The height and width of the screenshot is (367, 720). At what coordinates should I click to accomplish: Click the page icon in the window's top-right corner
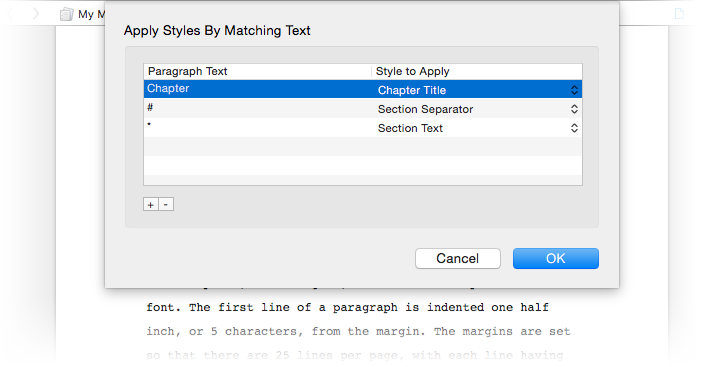click(679, 14)
